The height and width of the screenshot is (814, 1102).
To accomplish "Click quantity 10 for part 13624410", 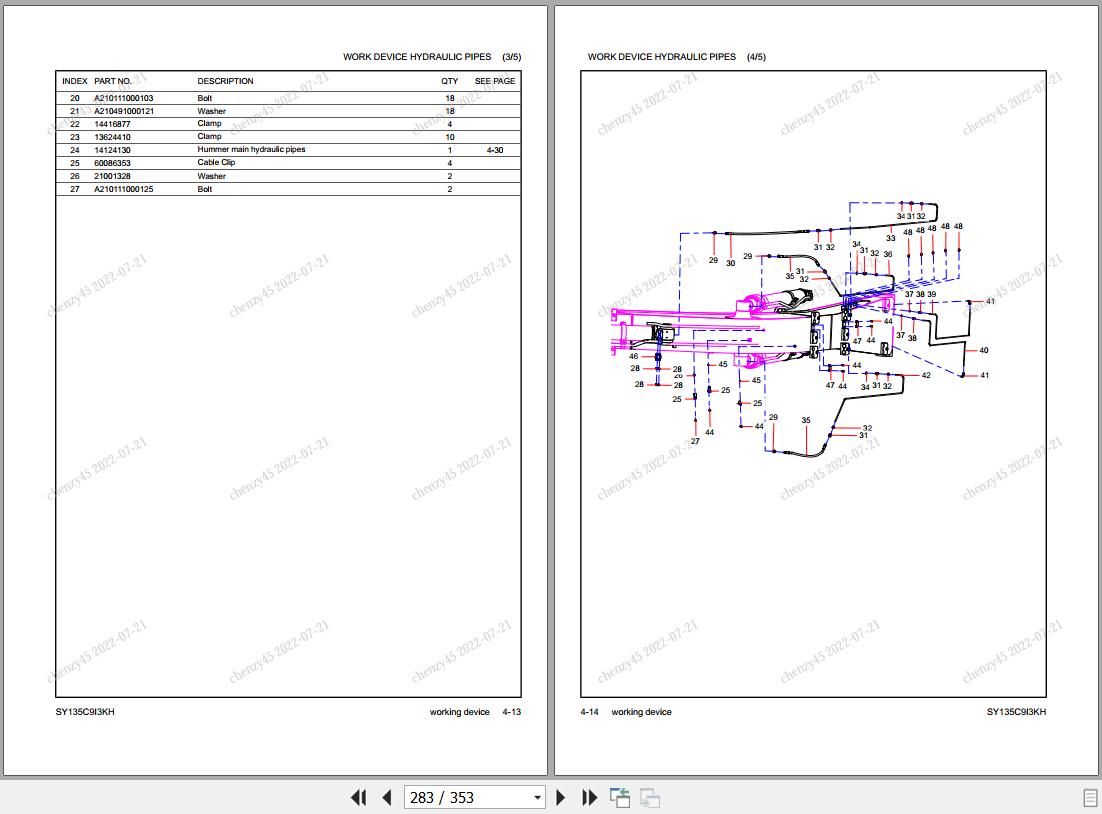I will tap(450, 137).
